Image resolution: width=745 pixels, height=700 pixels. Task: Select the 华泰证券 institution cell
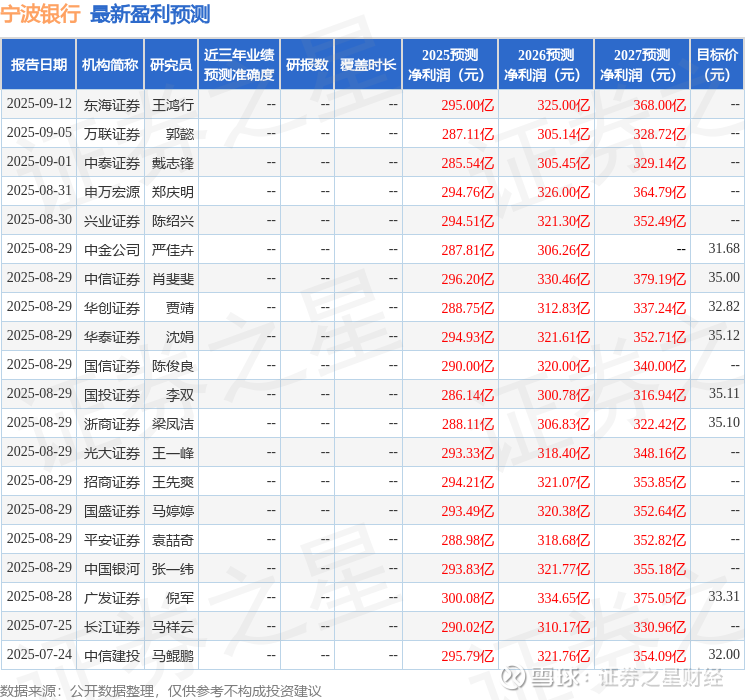point(112,337)
